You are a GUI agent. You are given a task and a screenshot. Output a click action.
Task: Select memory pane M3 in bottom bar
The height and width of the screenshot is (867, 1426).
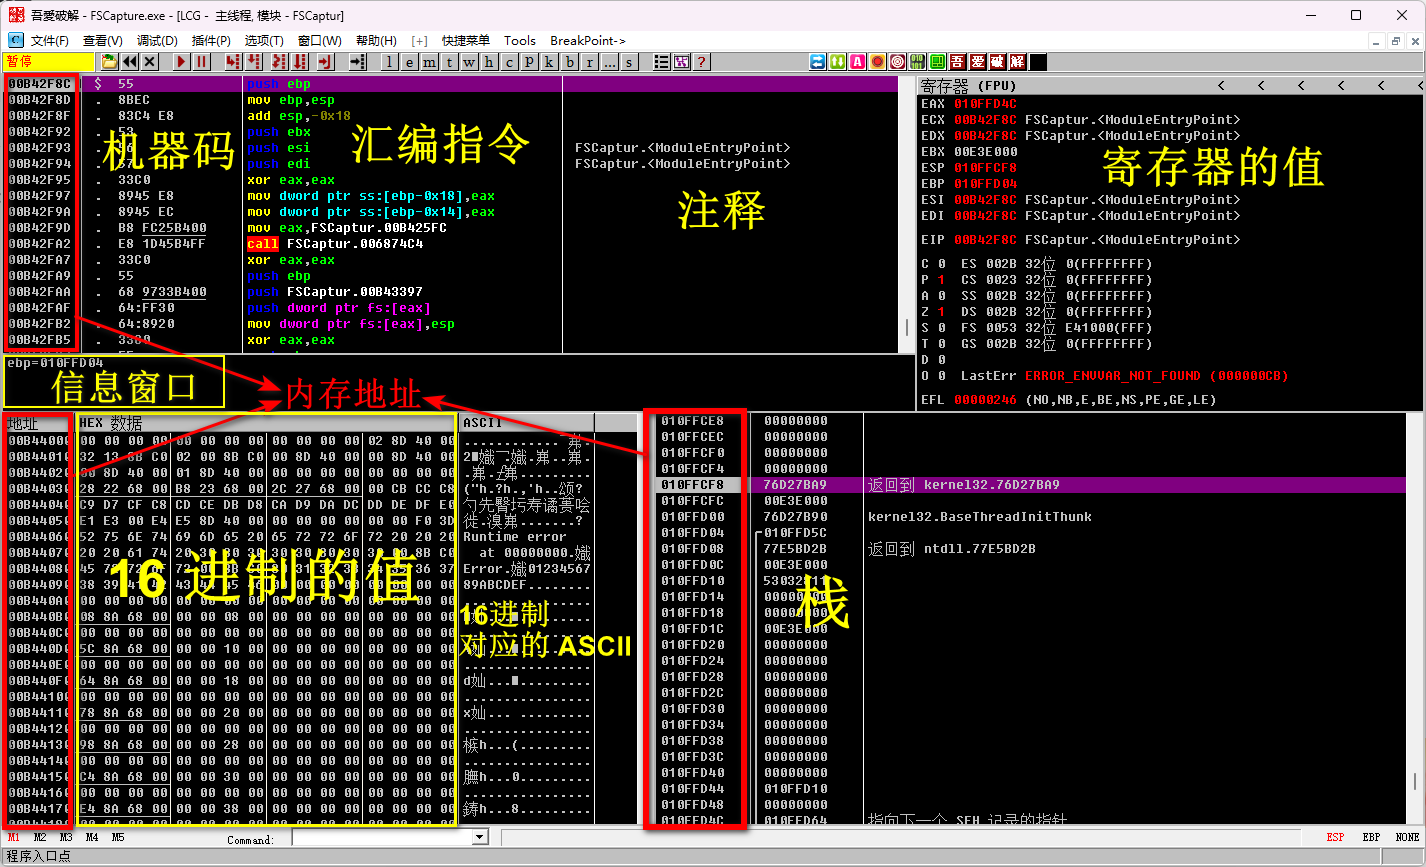pos(66,837)
